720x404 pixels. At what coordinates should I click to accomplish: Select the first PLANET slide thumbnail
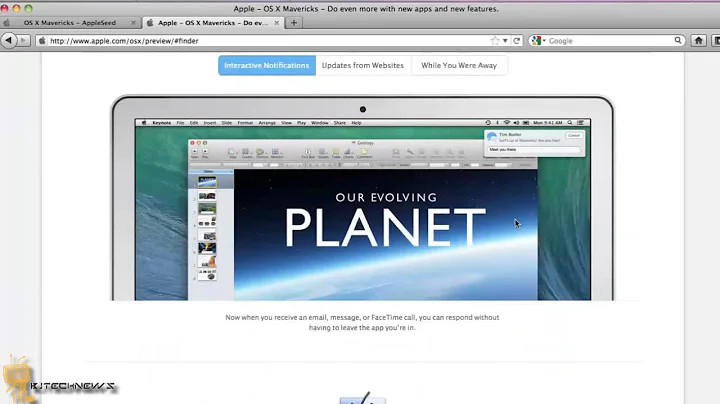[x=207, y=181]
